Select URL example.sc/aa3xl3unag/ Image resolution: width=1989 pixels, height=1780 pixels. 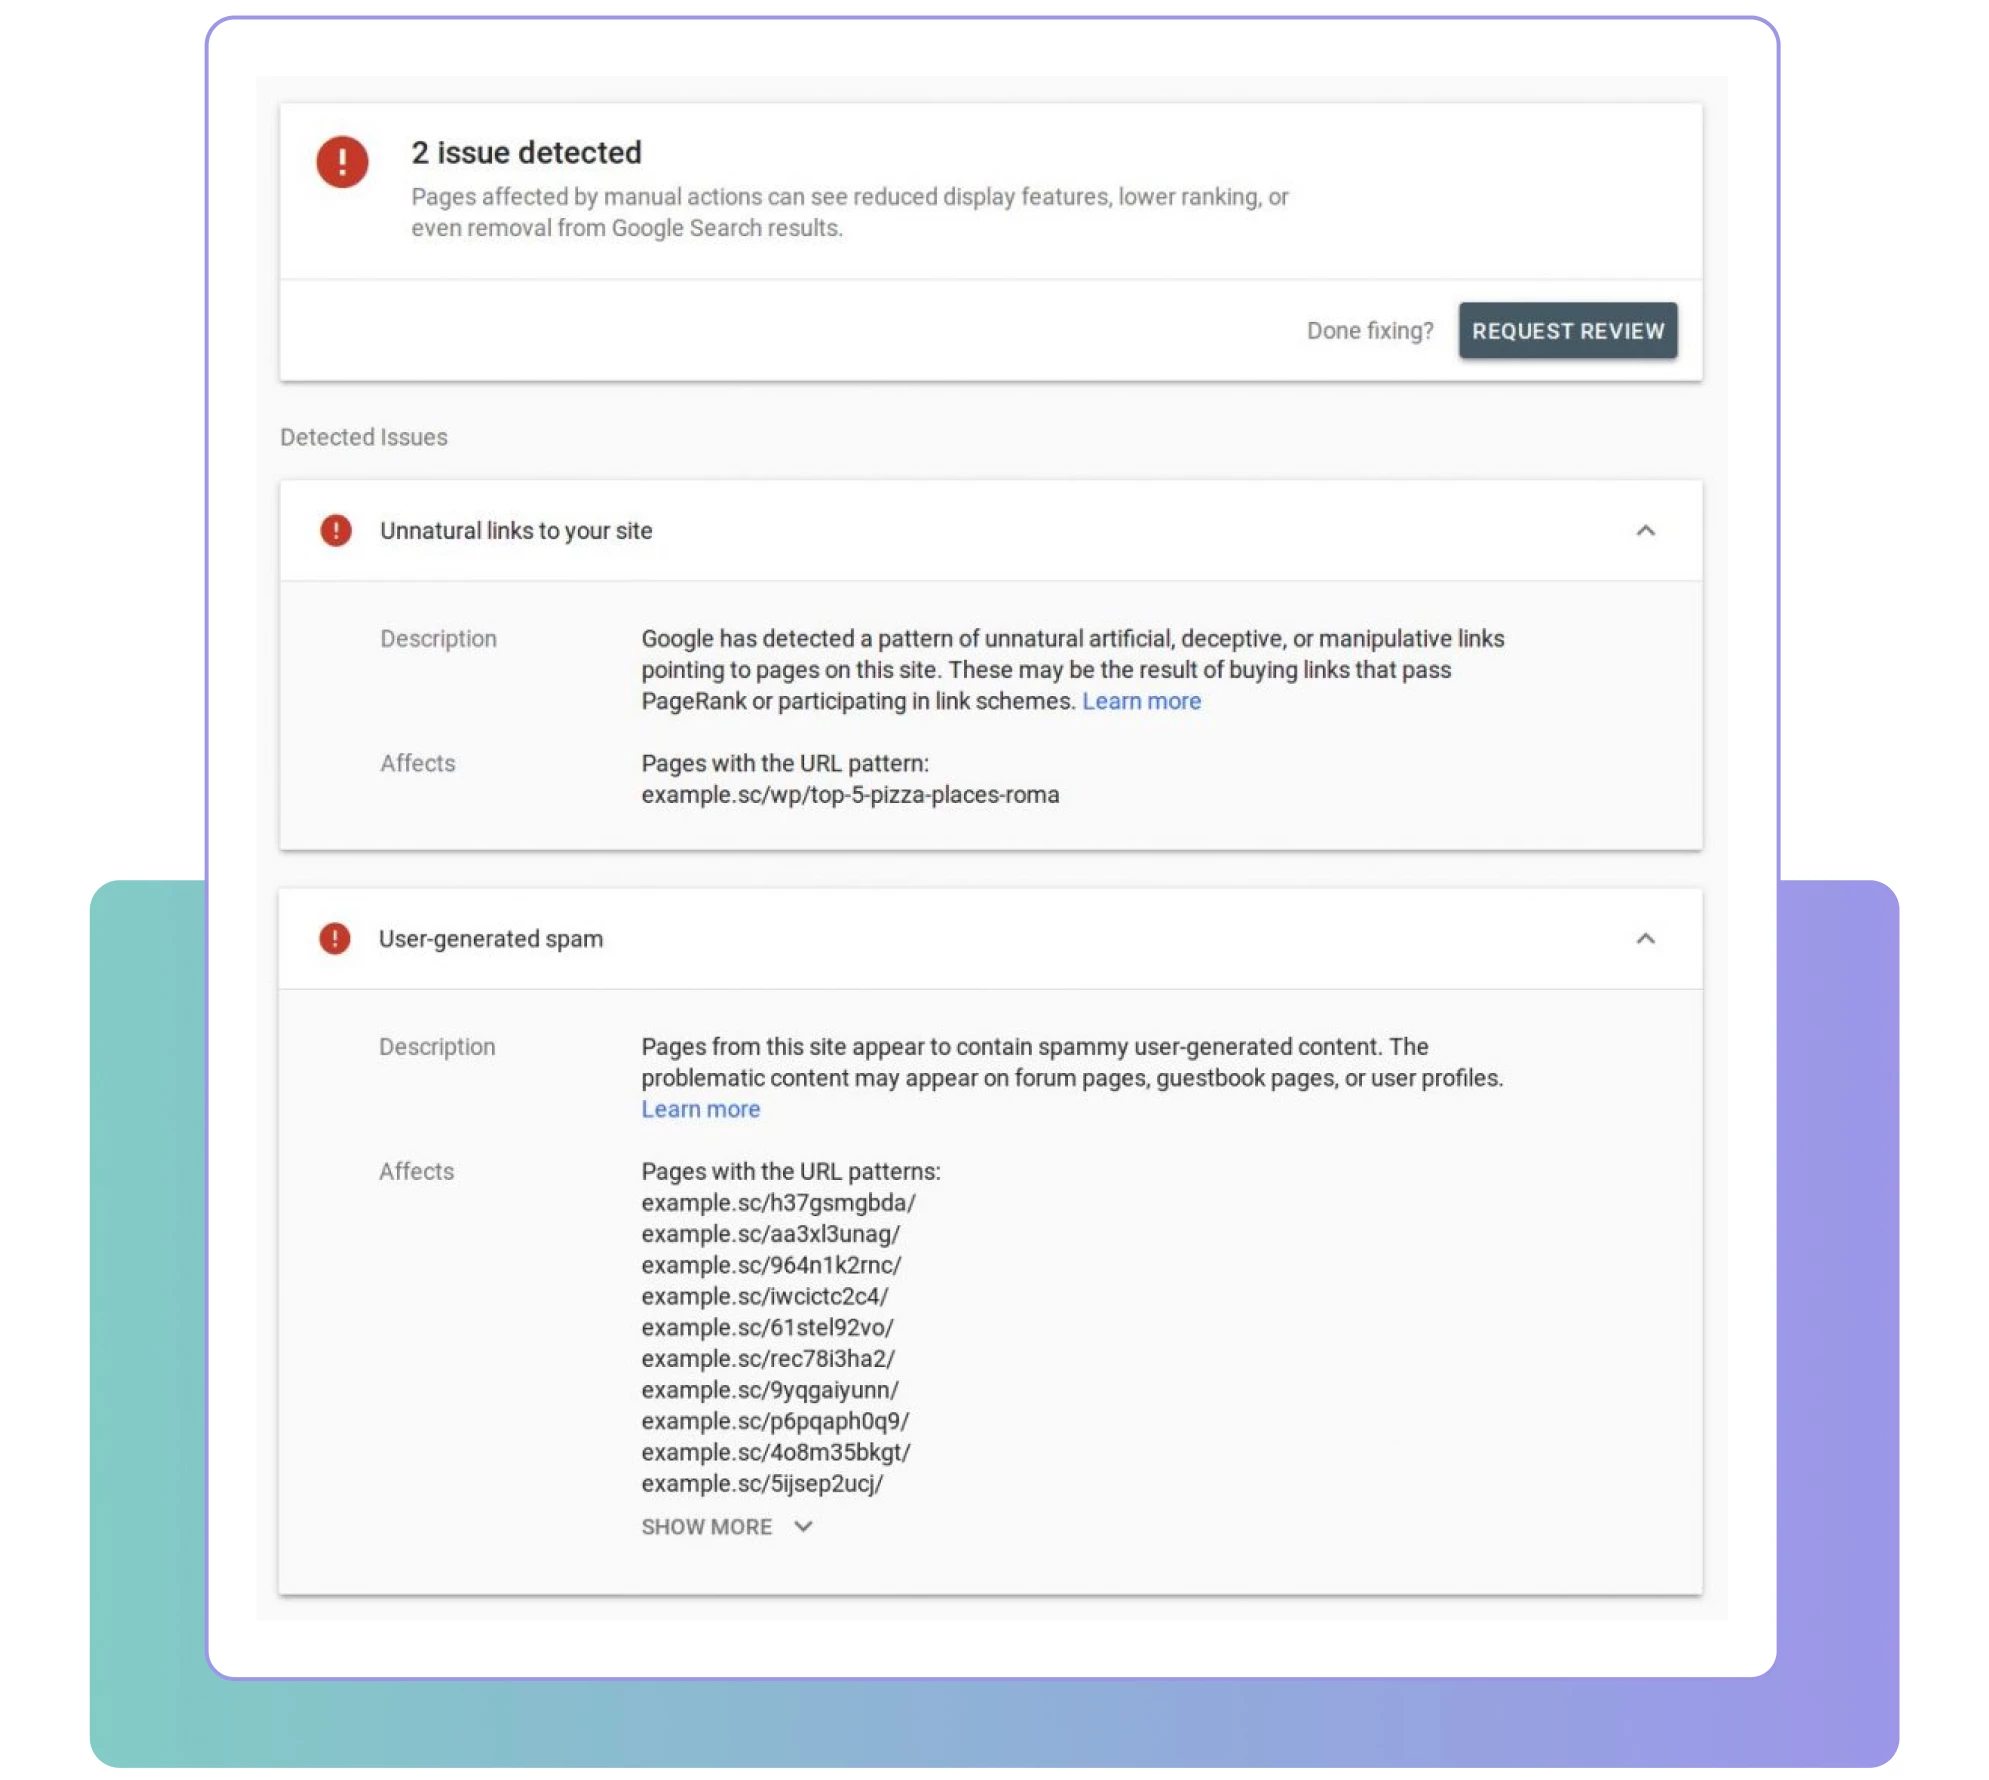(x=770, y=1233)
